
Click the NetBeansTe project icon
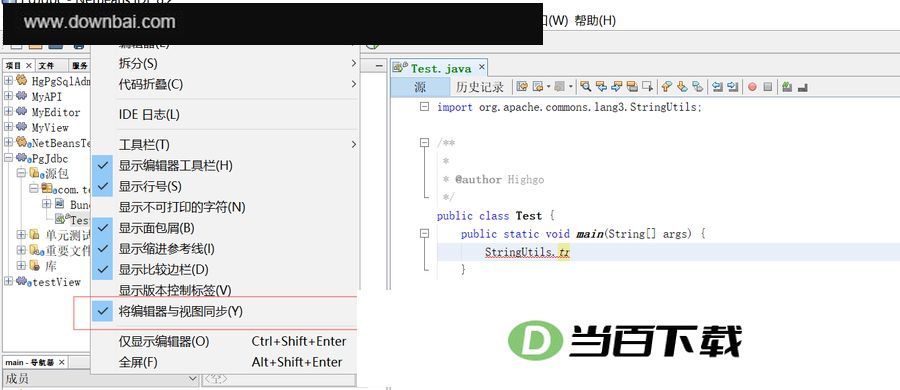coord(22,142)
